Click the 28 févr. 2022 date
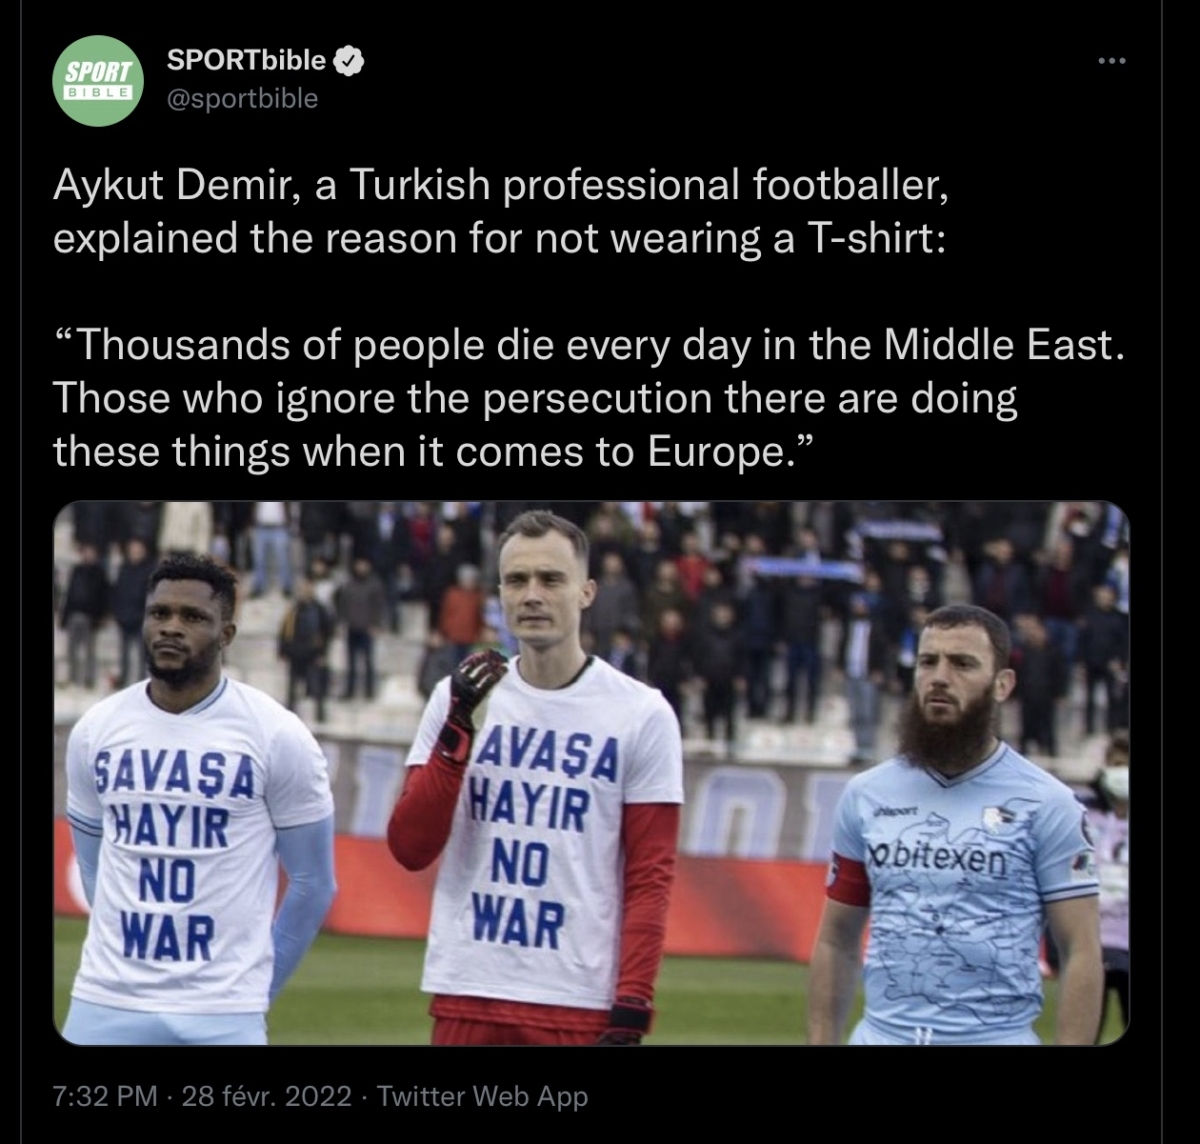Screen dimensions: 1200x1144 click(267, 1096)
